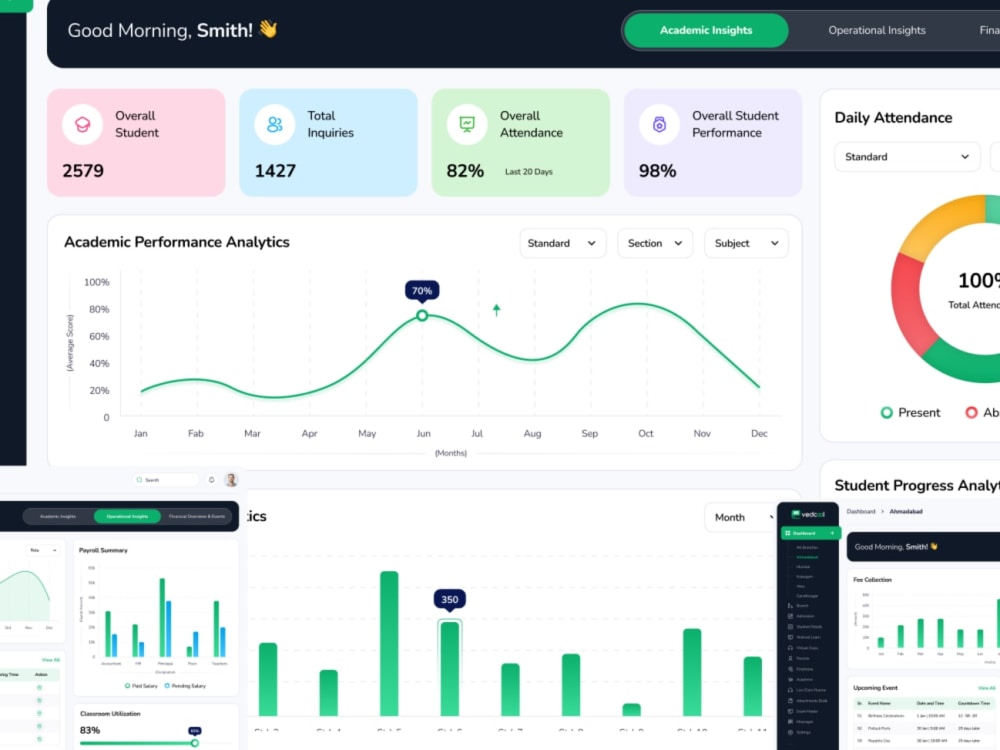Toggle the Present legend in Daily Attendance
This screenshot has width=1000, height=750.
click(x=911, y=413)
